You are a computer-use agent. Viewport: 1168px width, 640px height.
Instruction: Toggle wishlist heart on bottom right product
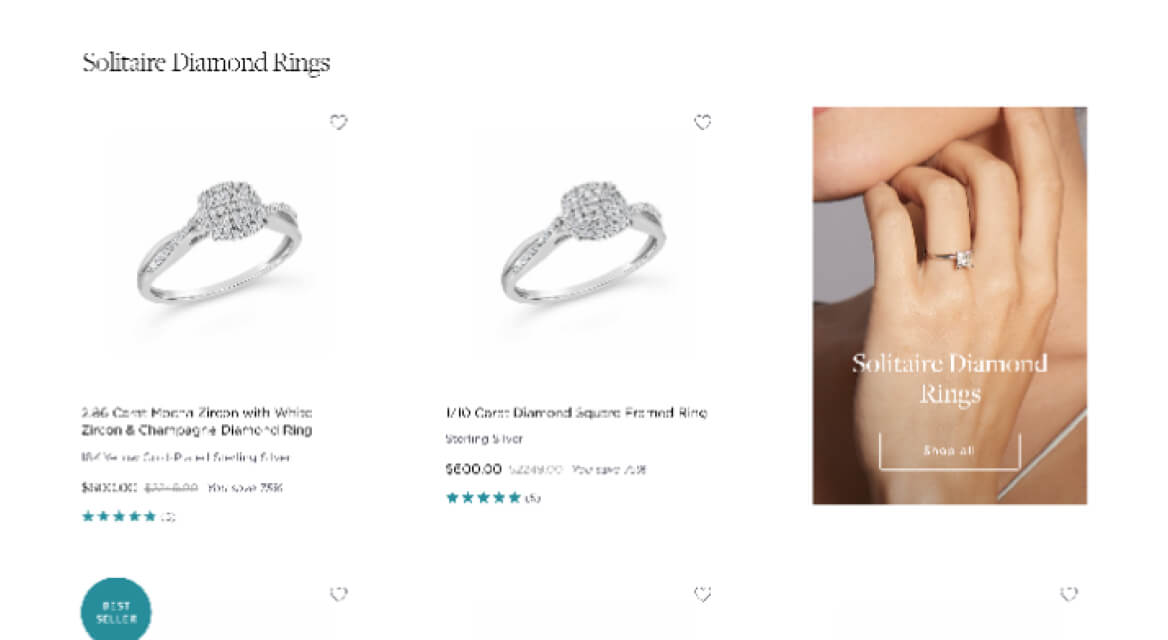tap(1069, 594)
